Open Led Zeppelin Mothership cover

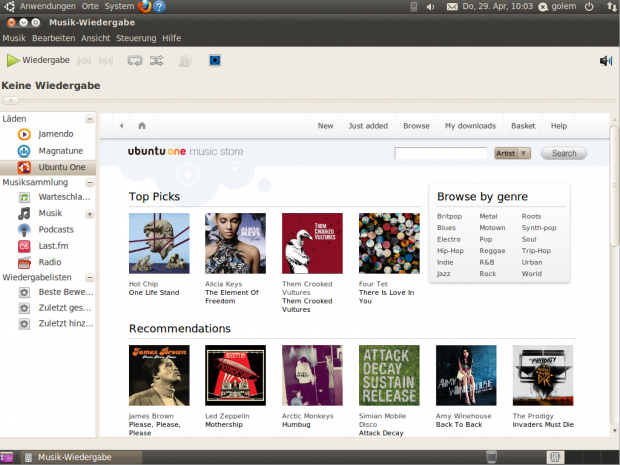[235, 375]
